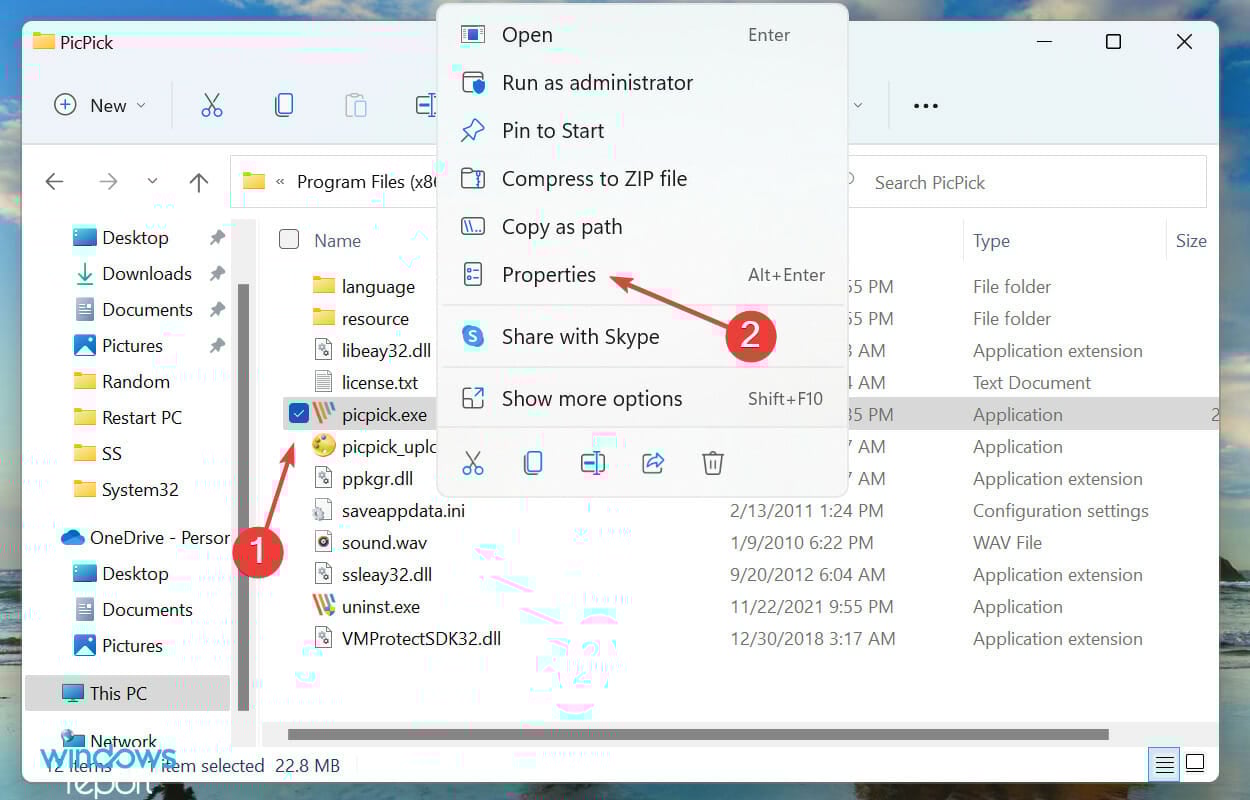The image size is (1250, 800).
Task: Click the Share icon in context menu bottom row
Action: click(653, 462)
